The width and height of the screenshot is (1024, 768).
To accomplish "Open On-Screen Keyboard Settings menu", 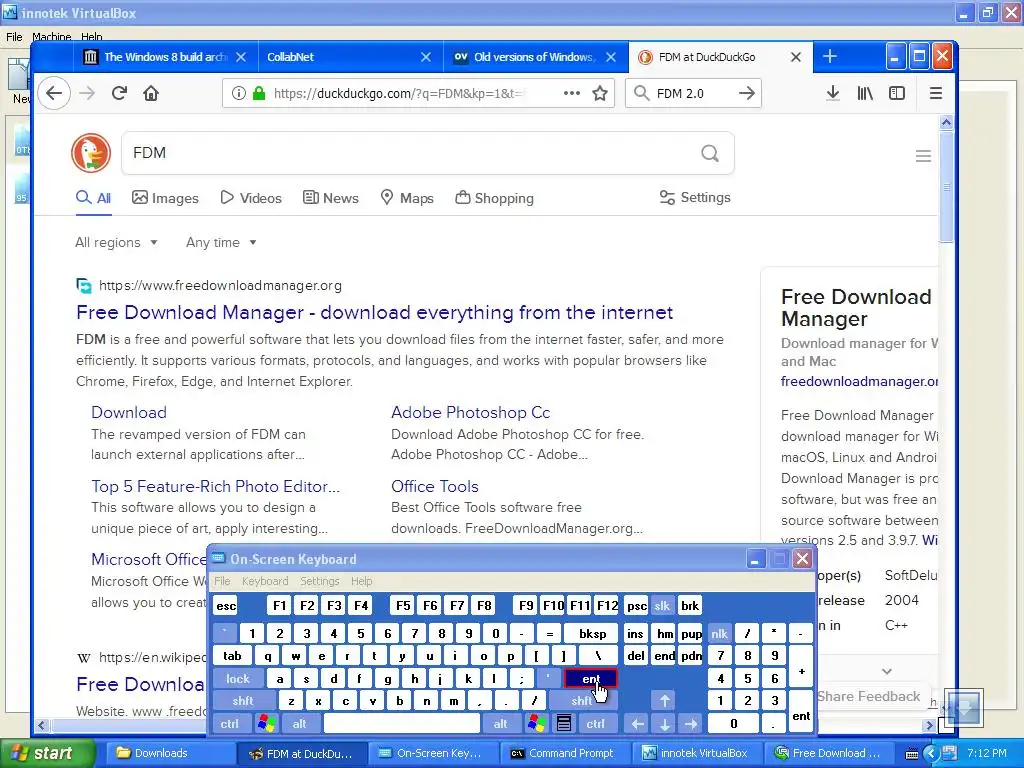I will coord(319,581).
